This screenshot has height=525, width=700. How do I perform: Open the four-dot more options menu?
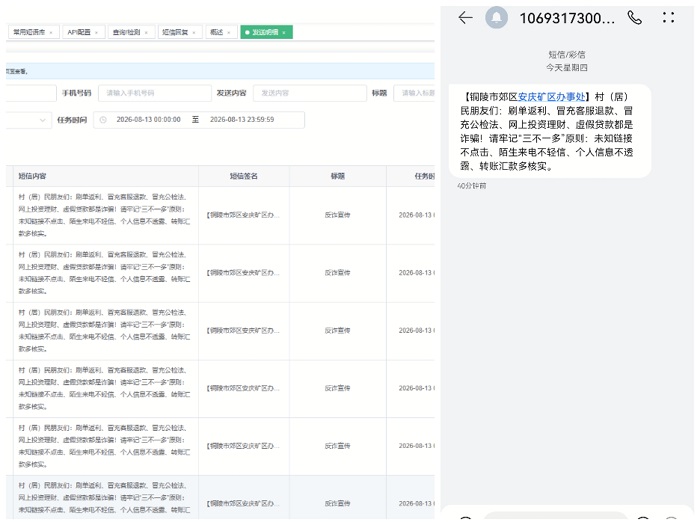tap(668, 17)
